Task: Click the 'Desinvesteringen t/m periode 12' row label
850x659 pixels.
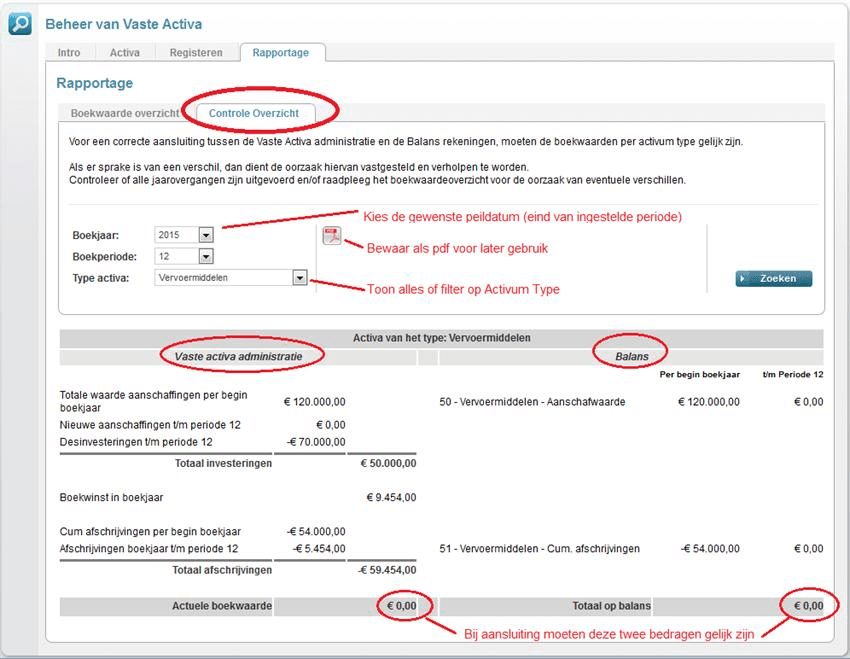Action: tap(136, 442)
